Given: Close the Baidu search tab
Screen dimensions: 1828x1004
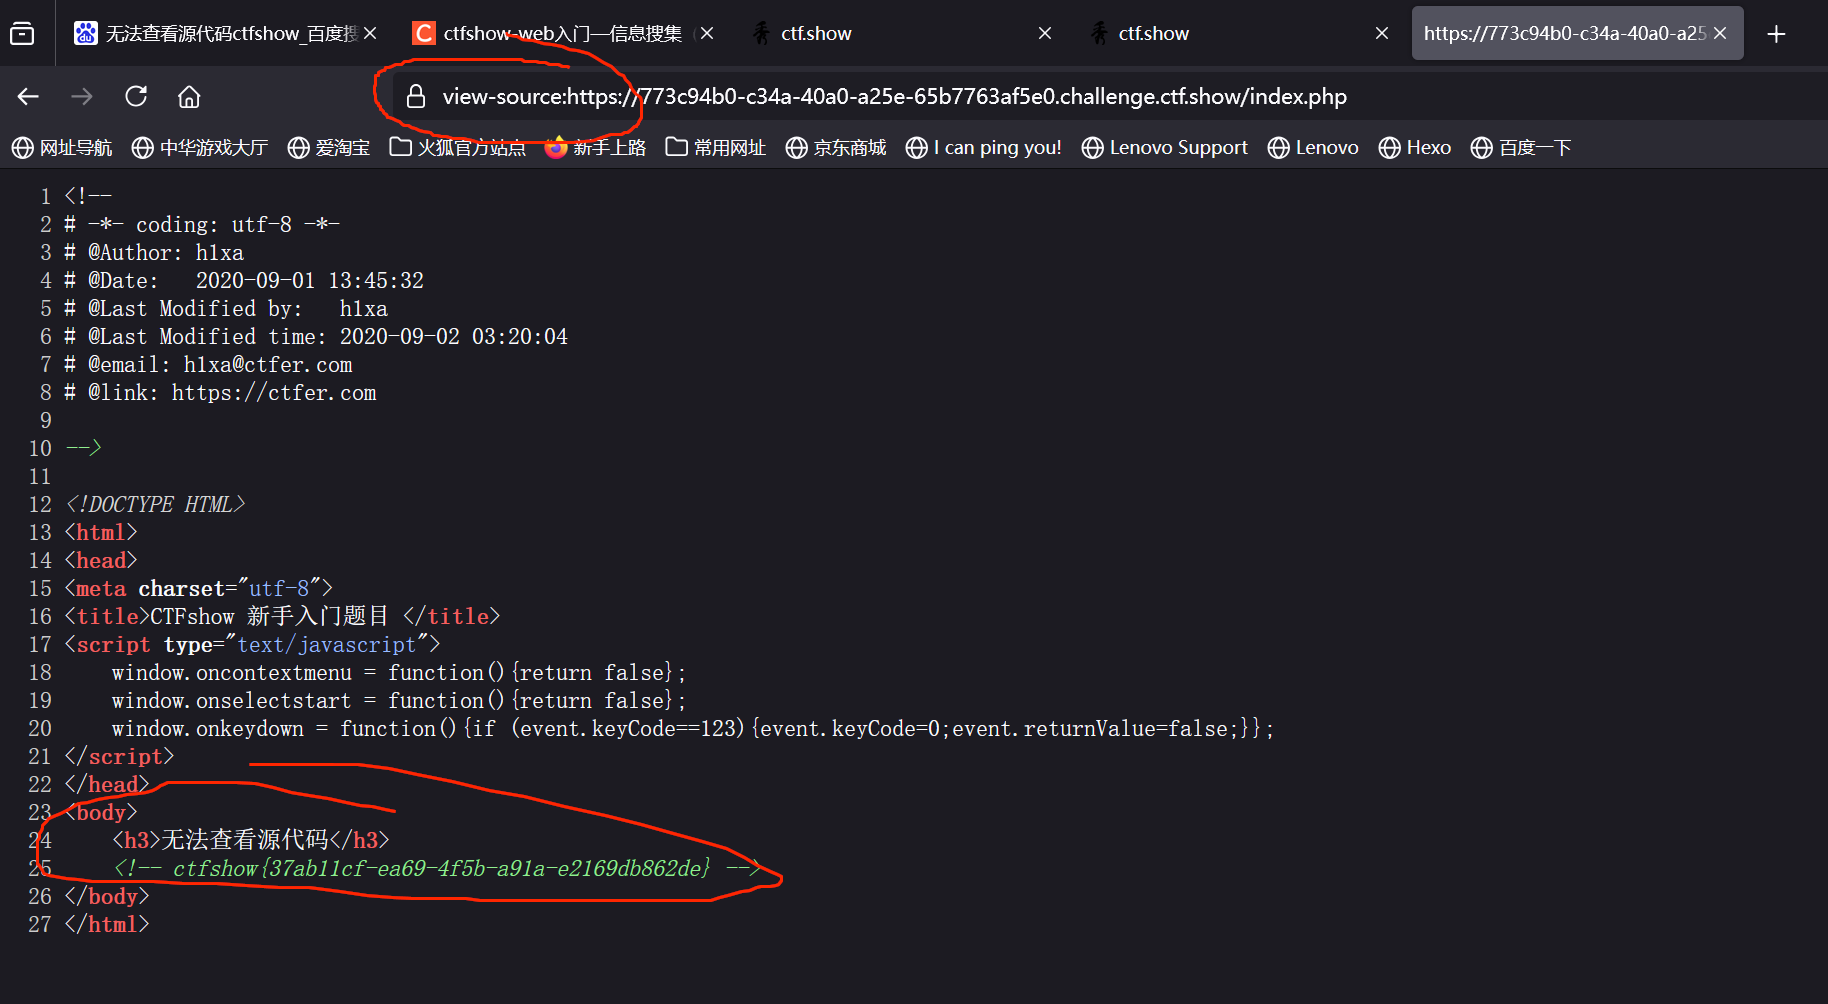Looking at the screenshot, I should [370, 34].
